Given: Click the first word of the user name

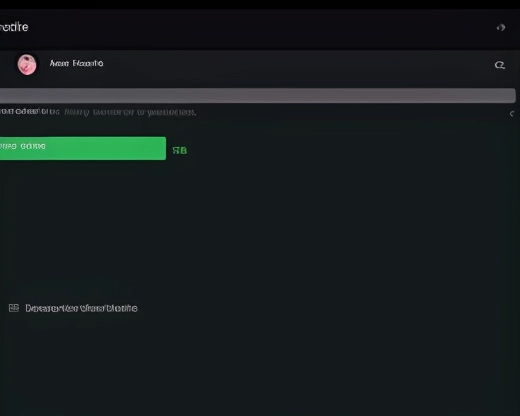Looking at the screenshot, I should pos(59,63).
